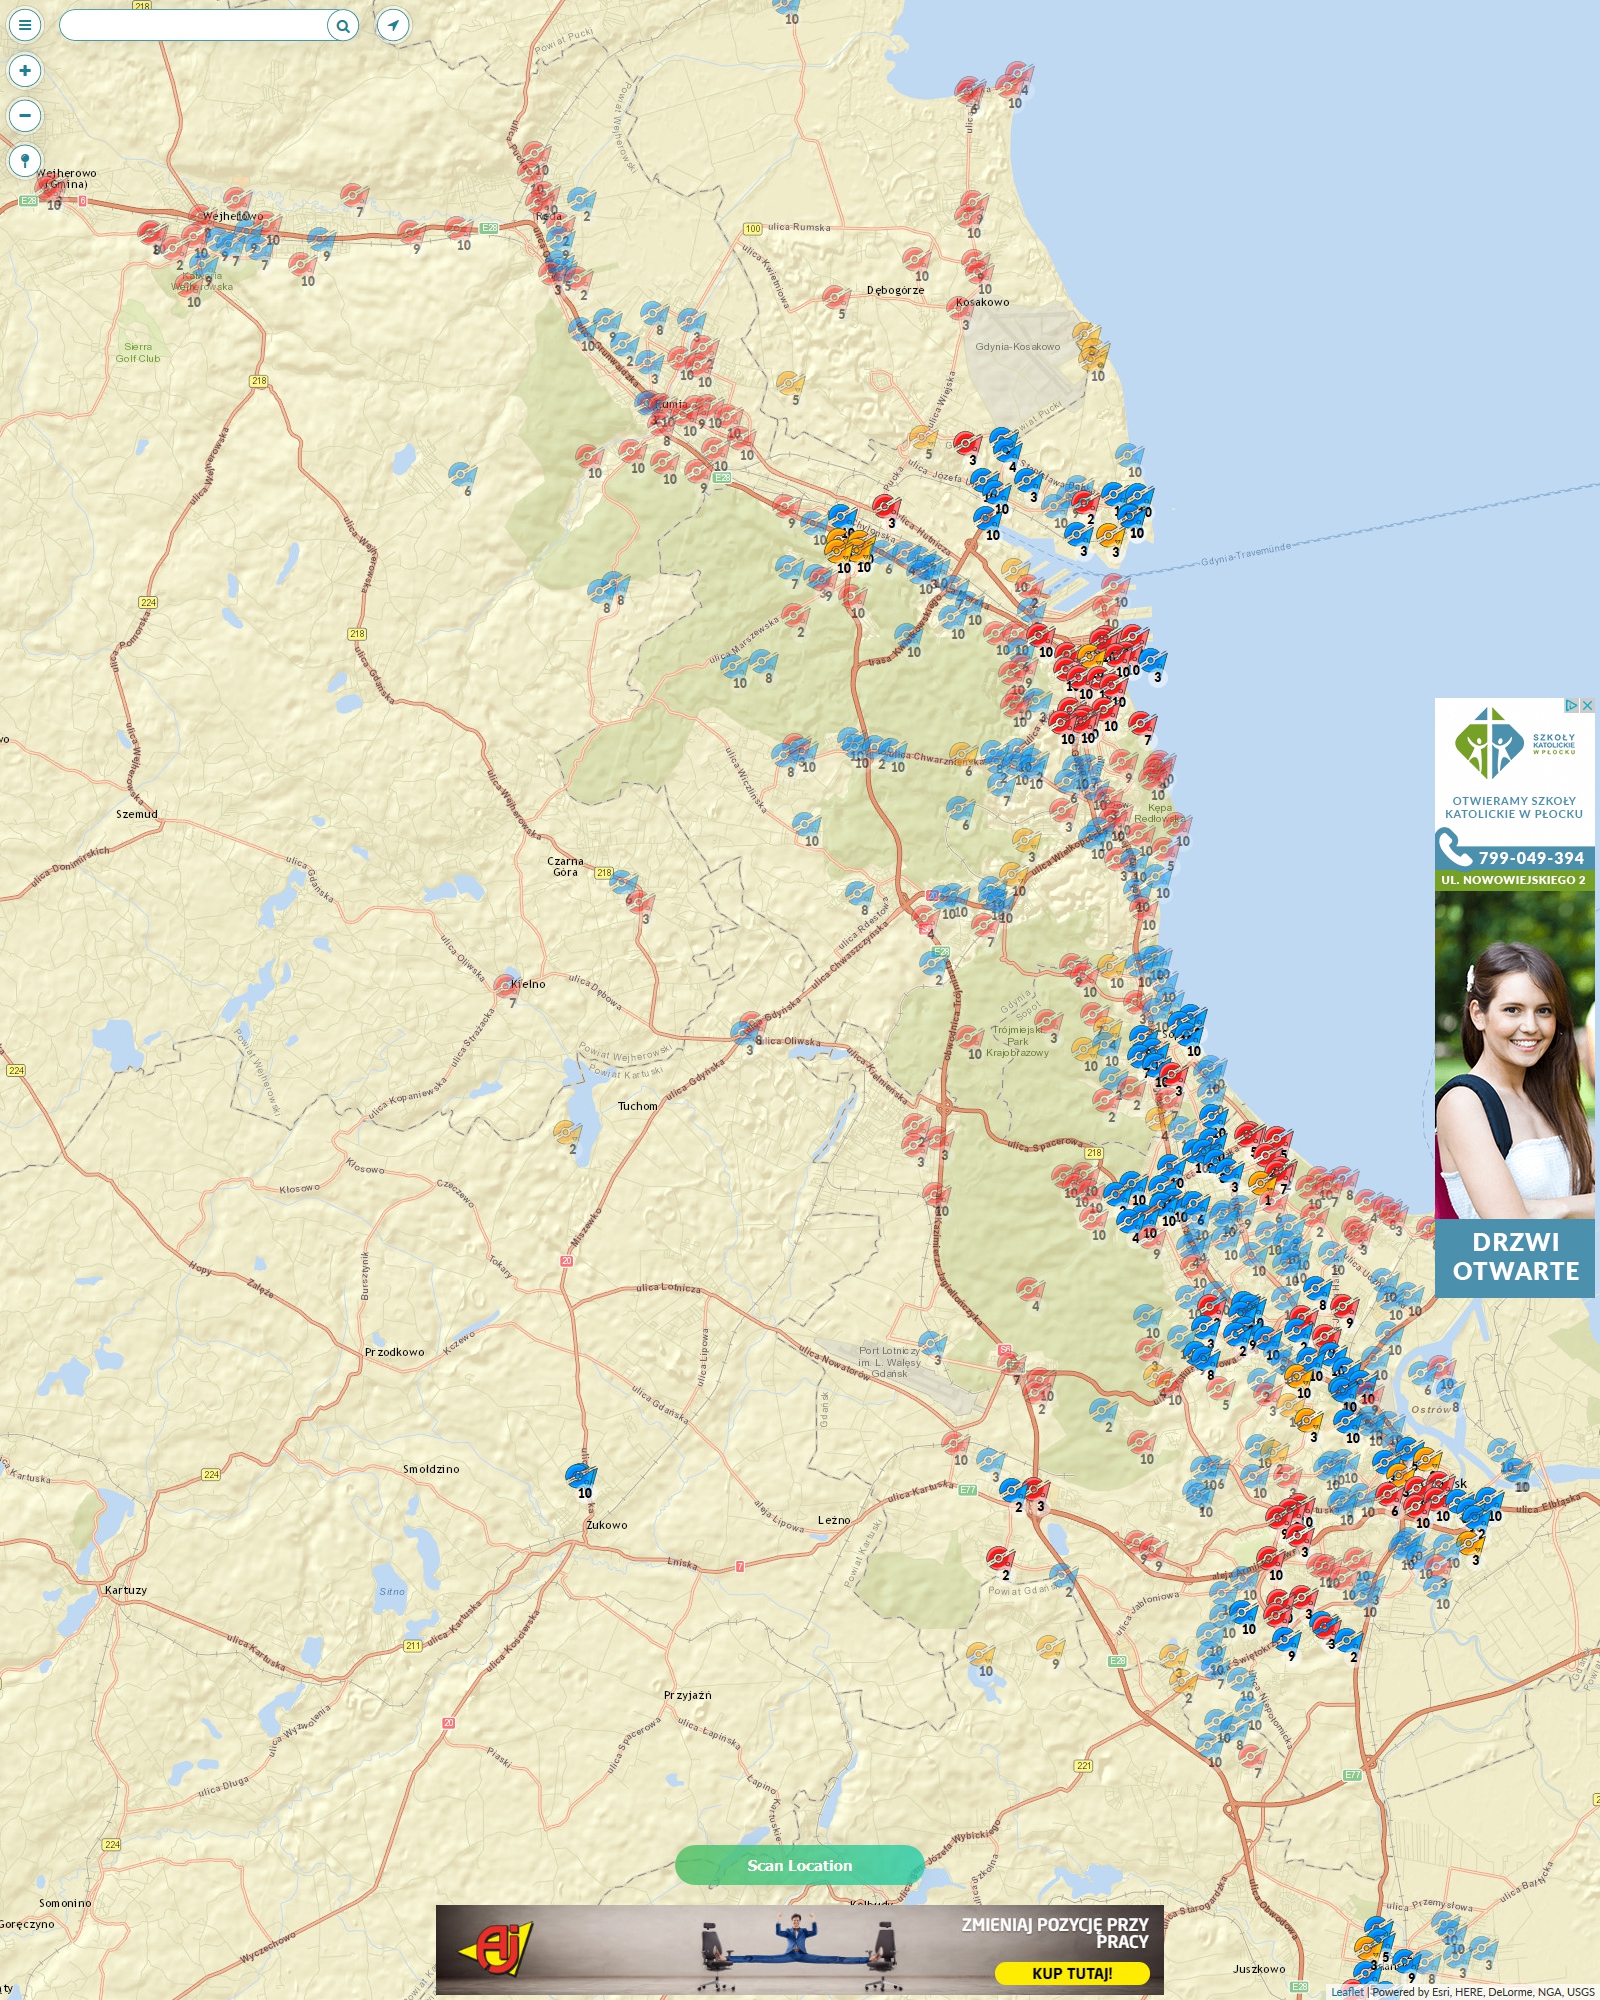Open AdChoices info on the school ad
This screenshot has width=1600, height=2000.
pyautogui.click(x=1572, y=705)
